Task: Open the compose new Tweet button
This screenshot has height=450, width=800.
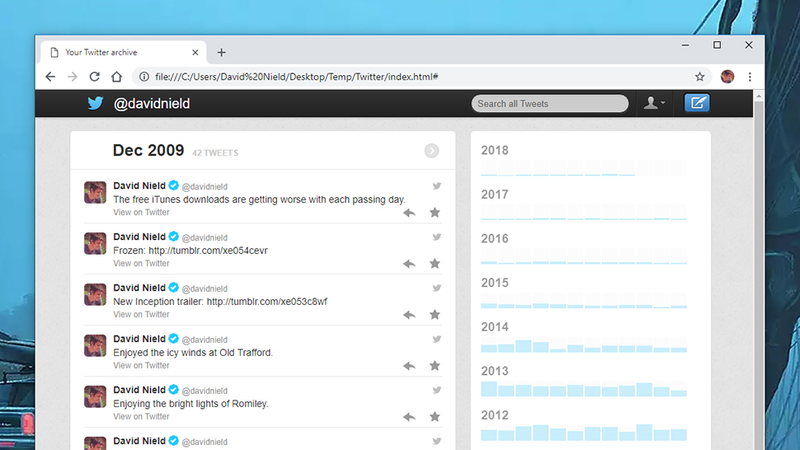Action: point(697,103)
